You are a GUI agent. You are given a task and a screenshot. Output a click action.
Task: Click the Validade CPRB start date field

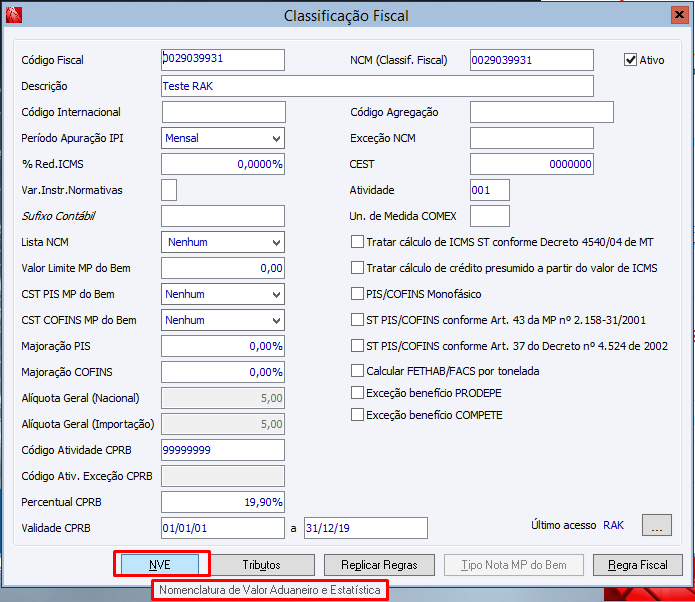[x=223, y=528]
